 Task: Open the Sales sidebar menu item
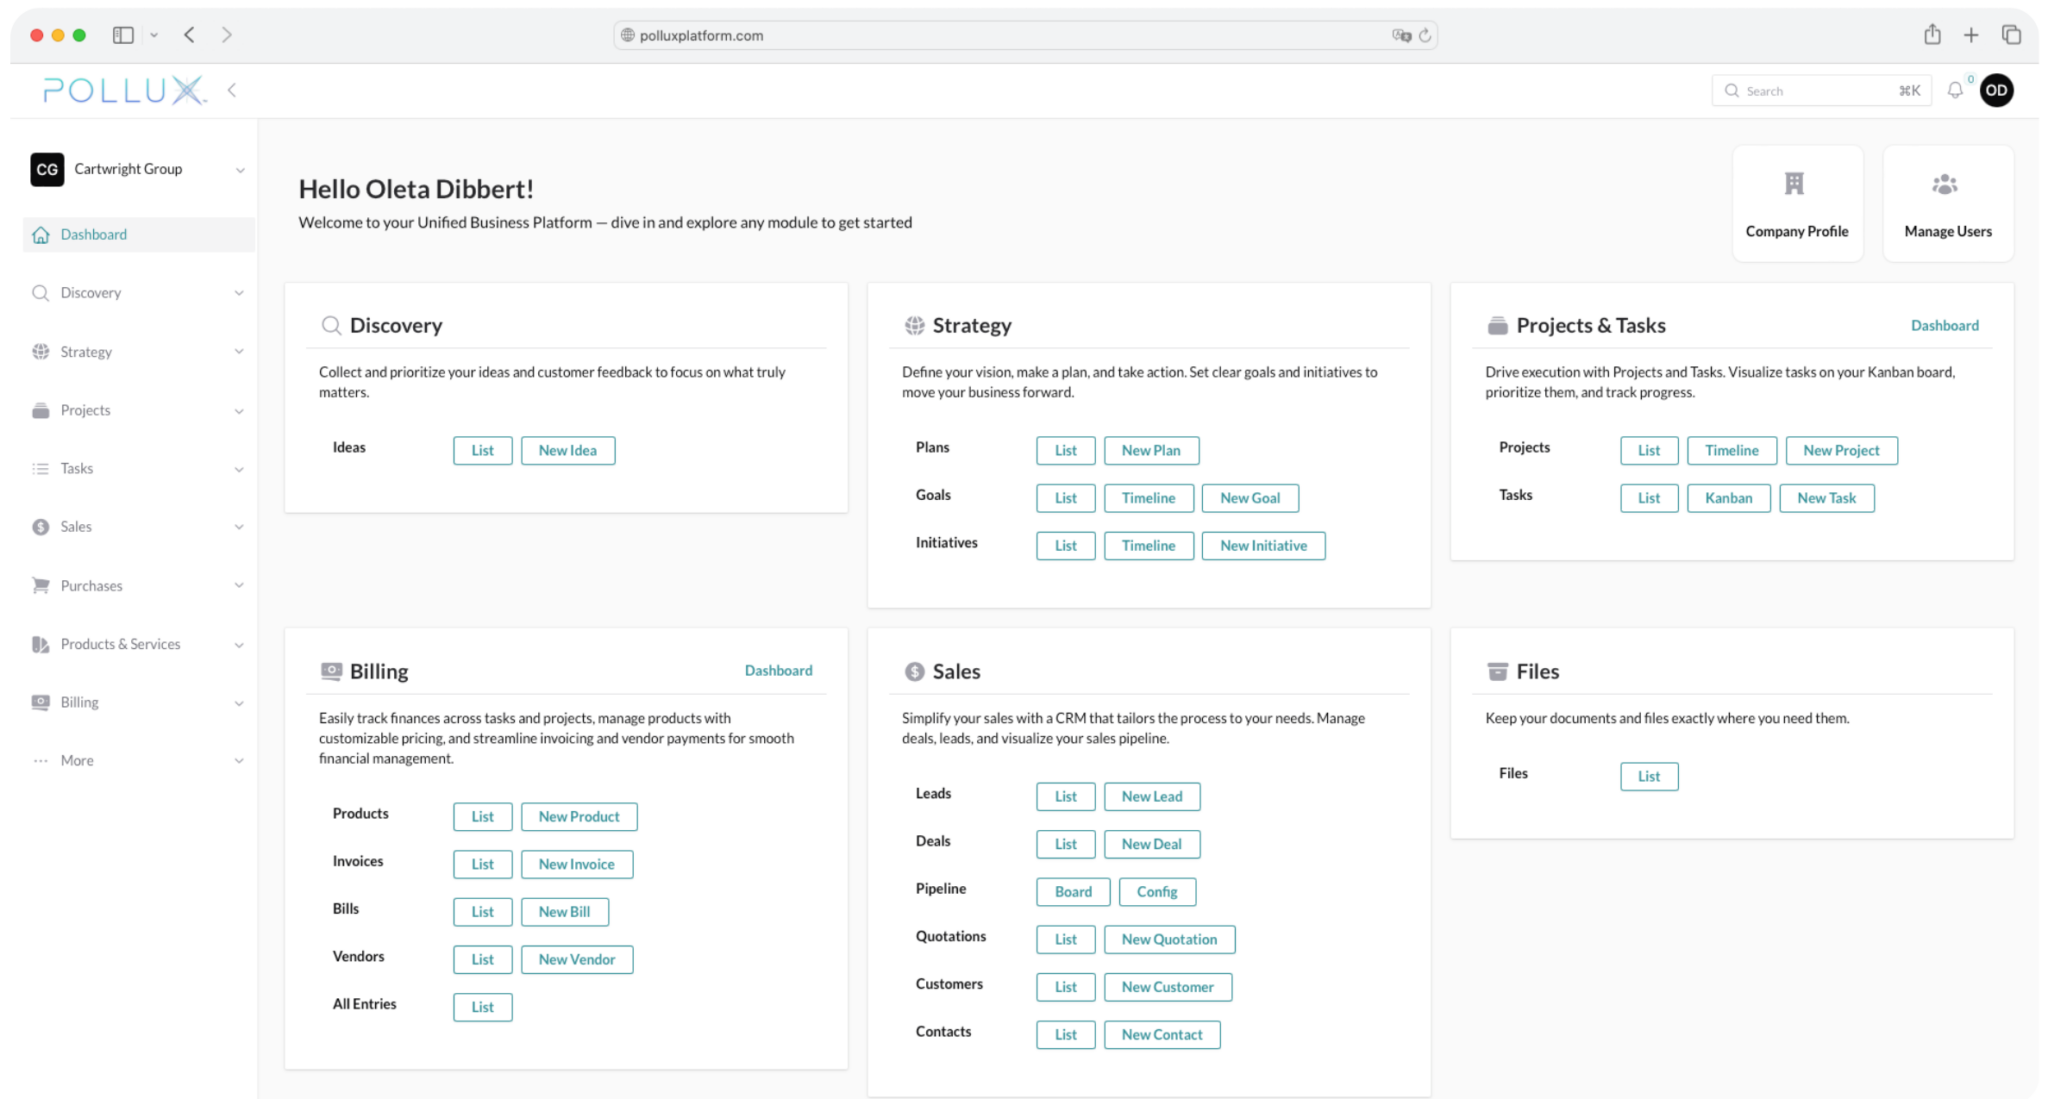76,527
